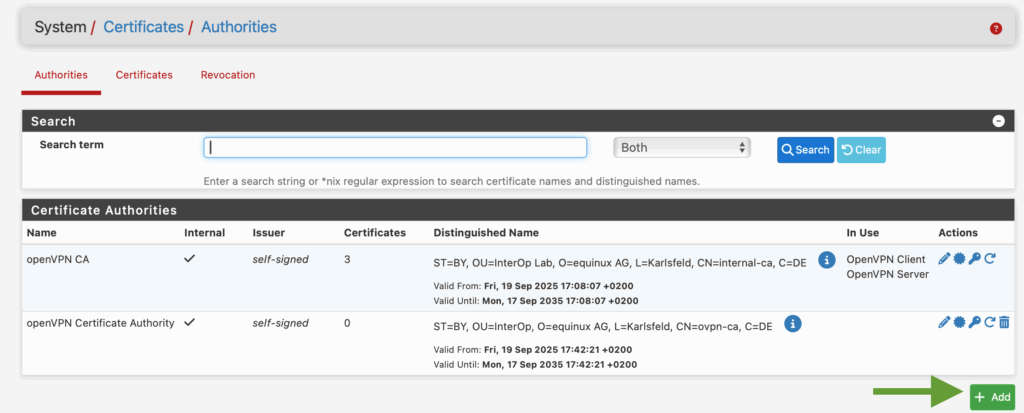Export key for openVPN Certificate Authority
This screenshot has height=413, width=1024.
(x=974, y=322)
